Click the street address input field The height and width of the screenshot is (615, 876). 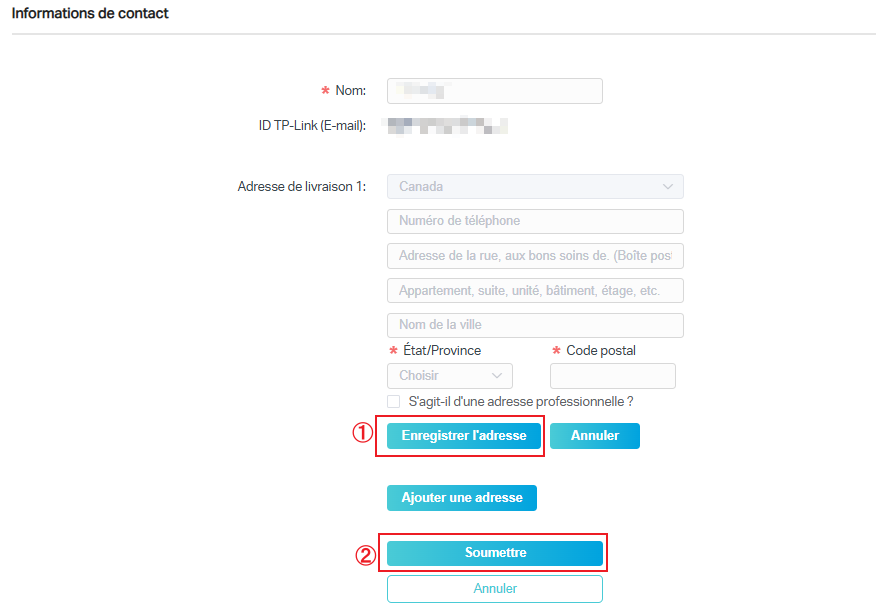534,256
